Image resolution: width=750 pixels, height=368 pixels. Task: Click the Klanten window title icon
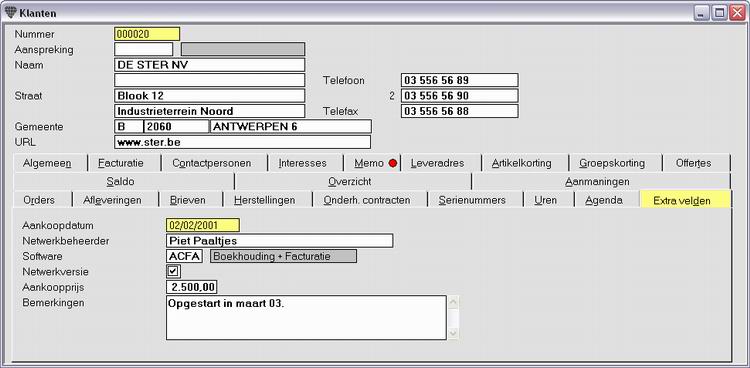10,13
